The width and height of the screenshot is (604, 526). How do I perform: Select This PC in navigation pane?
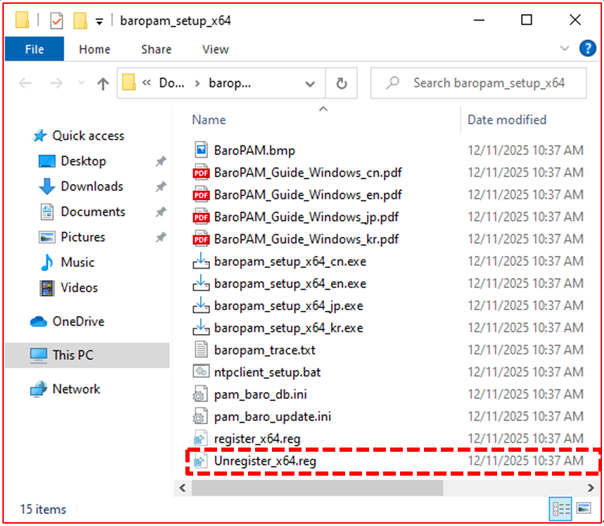87,355
